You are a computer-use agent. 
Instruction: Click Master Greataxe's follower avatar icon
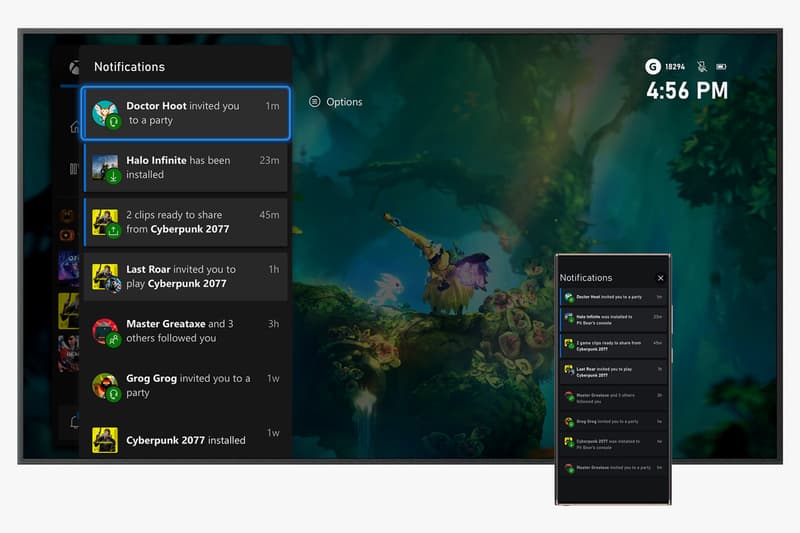[x=105, y=331]
